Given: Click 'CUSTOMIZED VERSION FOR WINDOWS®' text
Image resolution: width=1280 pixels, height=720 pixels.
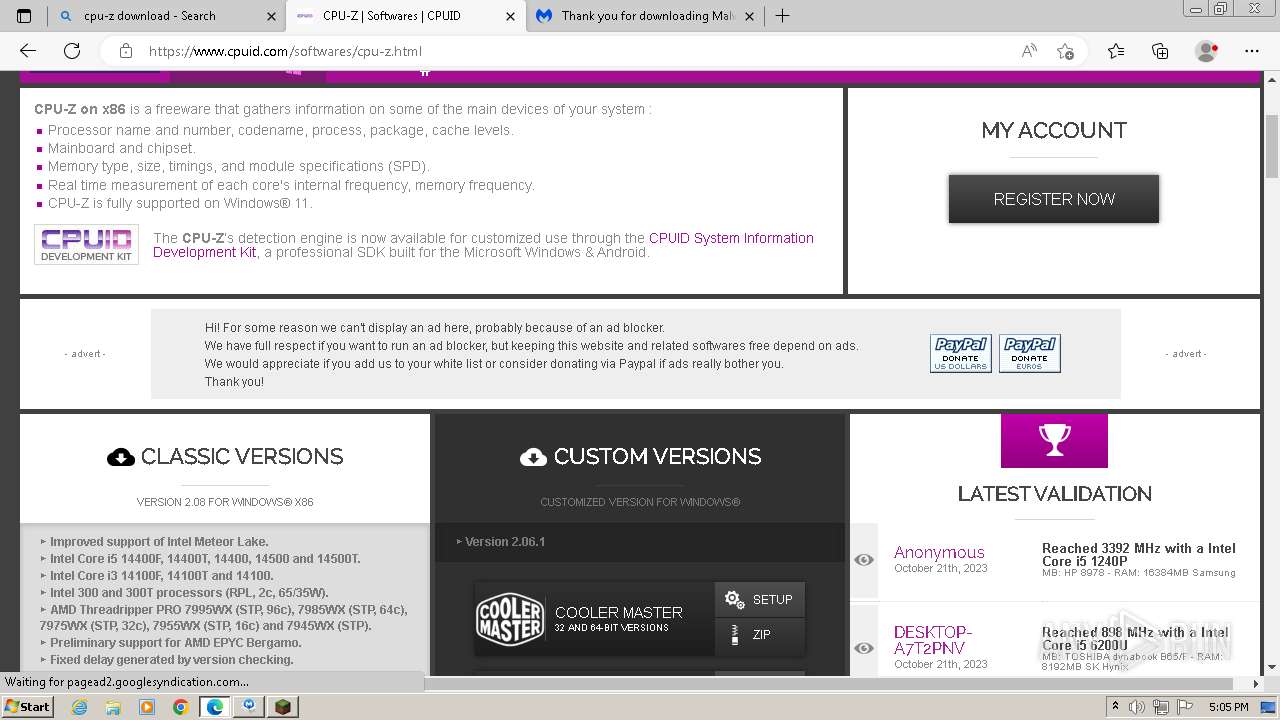Looking at the screenshot, I should pyautogui.click(x=640, y=502).
